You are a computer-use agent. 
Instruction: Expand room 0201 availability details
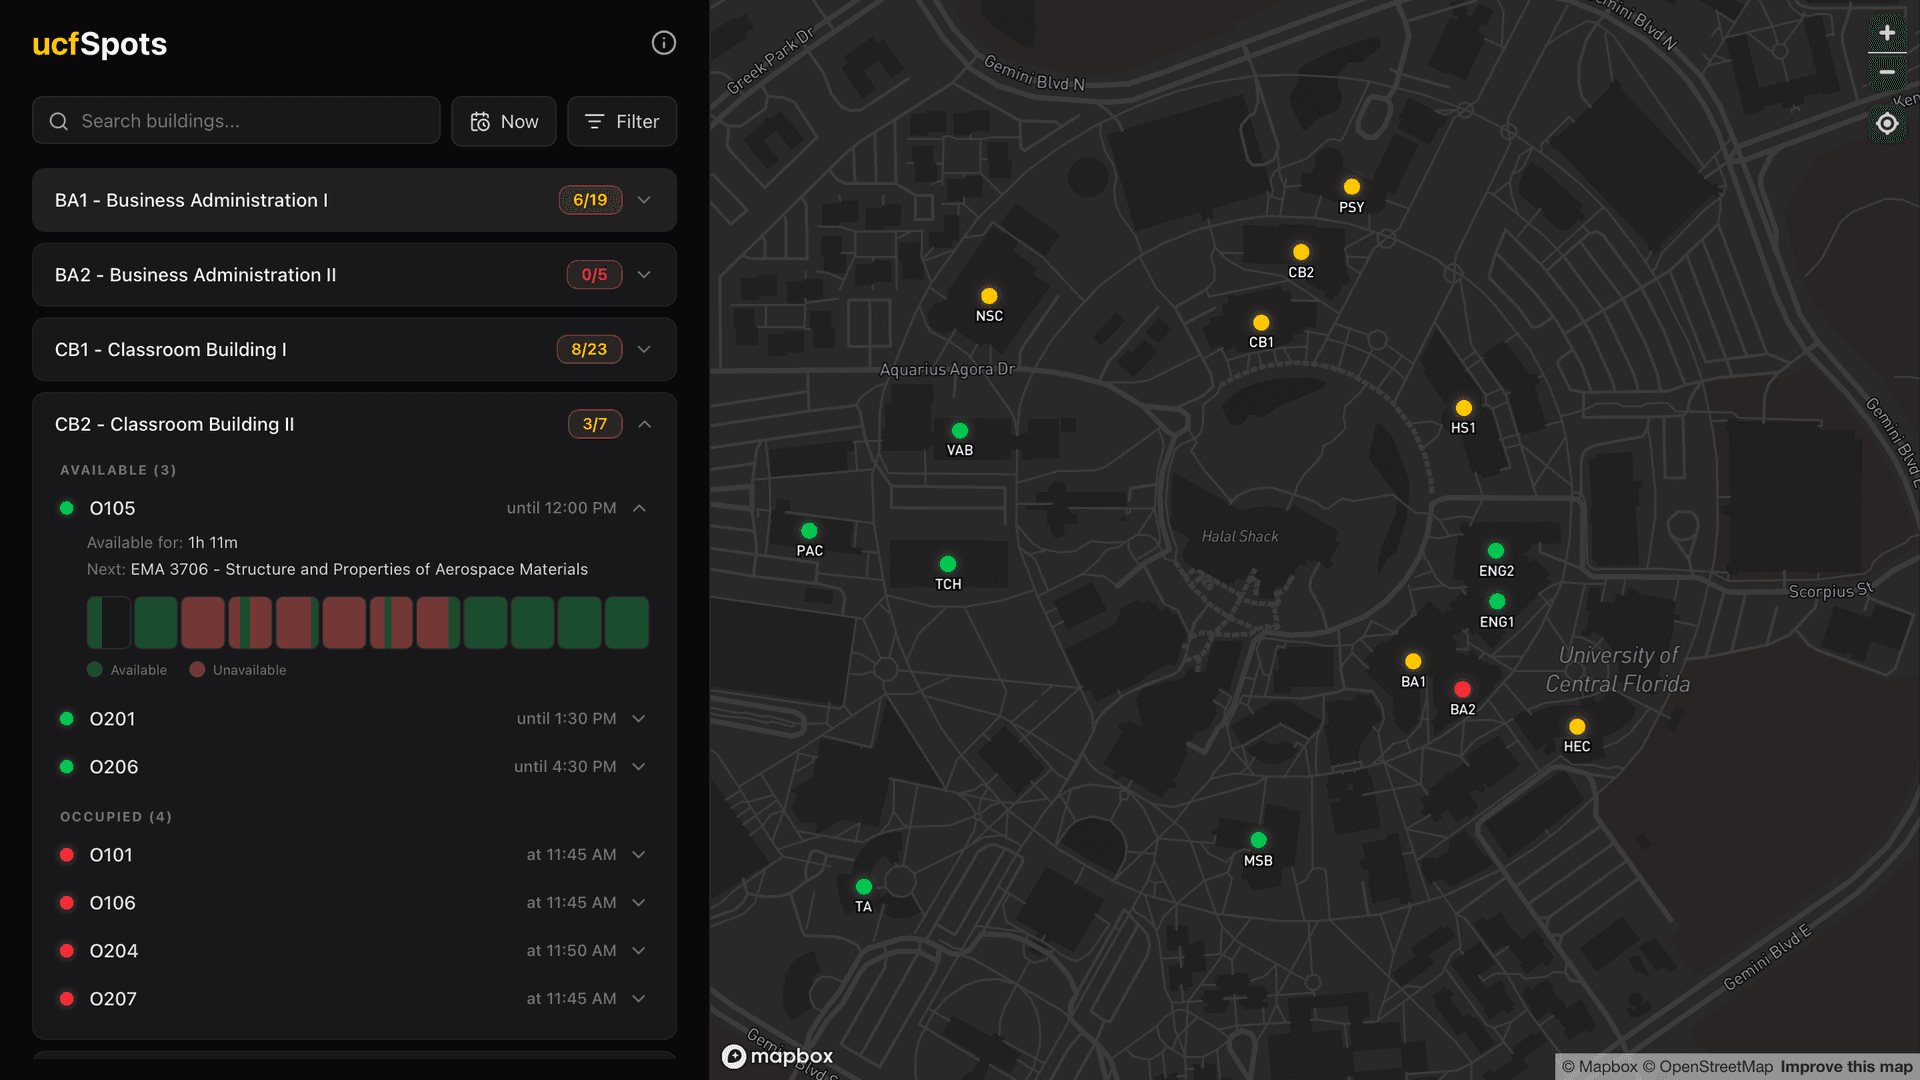(639, 719)
